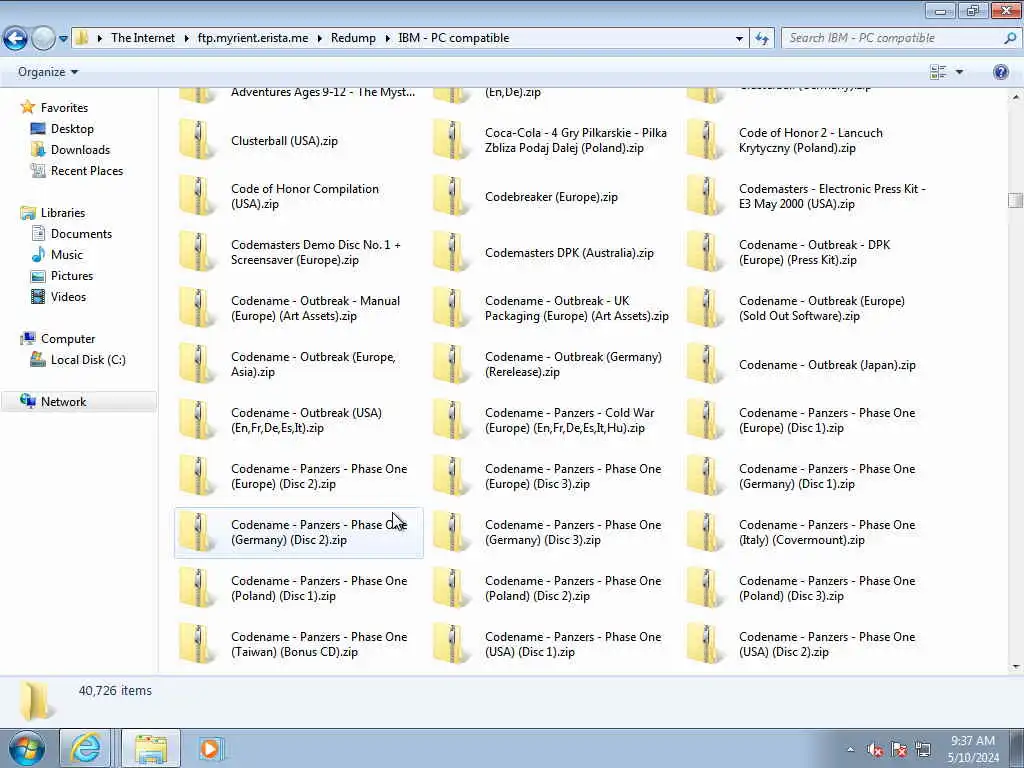Image resolution: width=1024 pixels, height=768 pixels.
Task: Select Panzers - Phase One (Europe) (Disc 2).zip
Action: pos(319,477)
